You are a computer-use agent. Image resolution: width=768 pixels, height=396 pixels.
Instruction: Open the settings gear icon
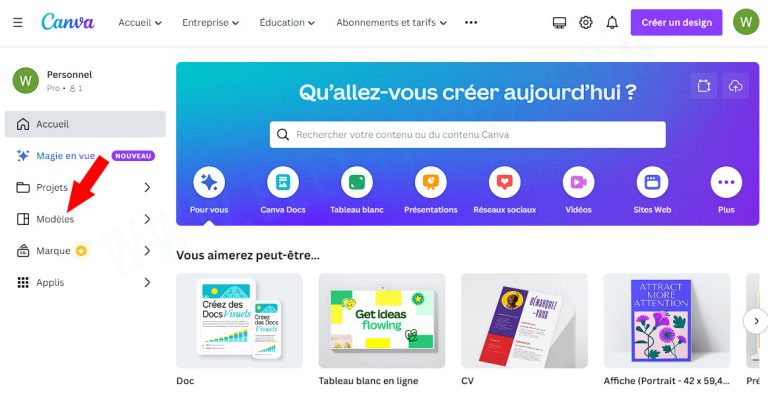click(586, 23)
